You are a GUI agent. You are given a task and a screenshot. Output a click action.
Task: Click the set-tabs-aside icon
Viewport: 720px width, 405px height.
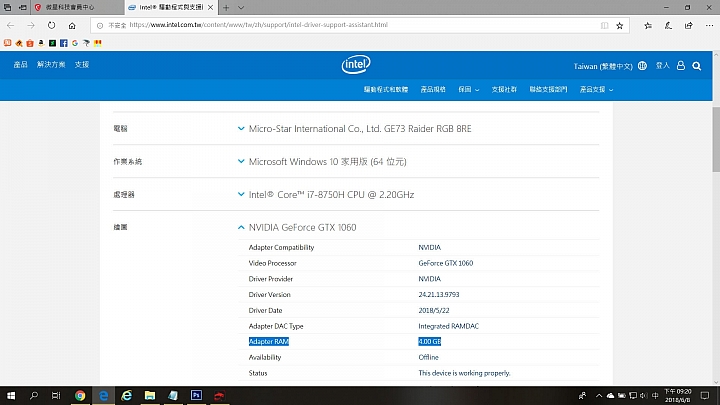click(x=22, y=7)
